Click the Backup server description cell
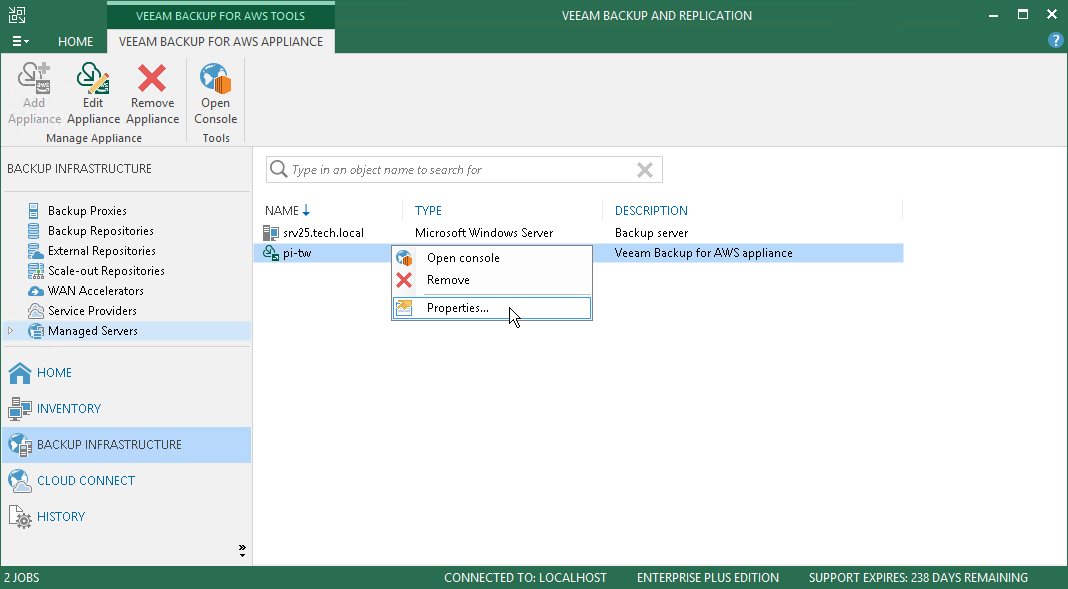 (651, 233)
